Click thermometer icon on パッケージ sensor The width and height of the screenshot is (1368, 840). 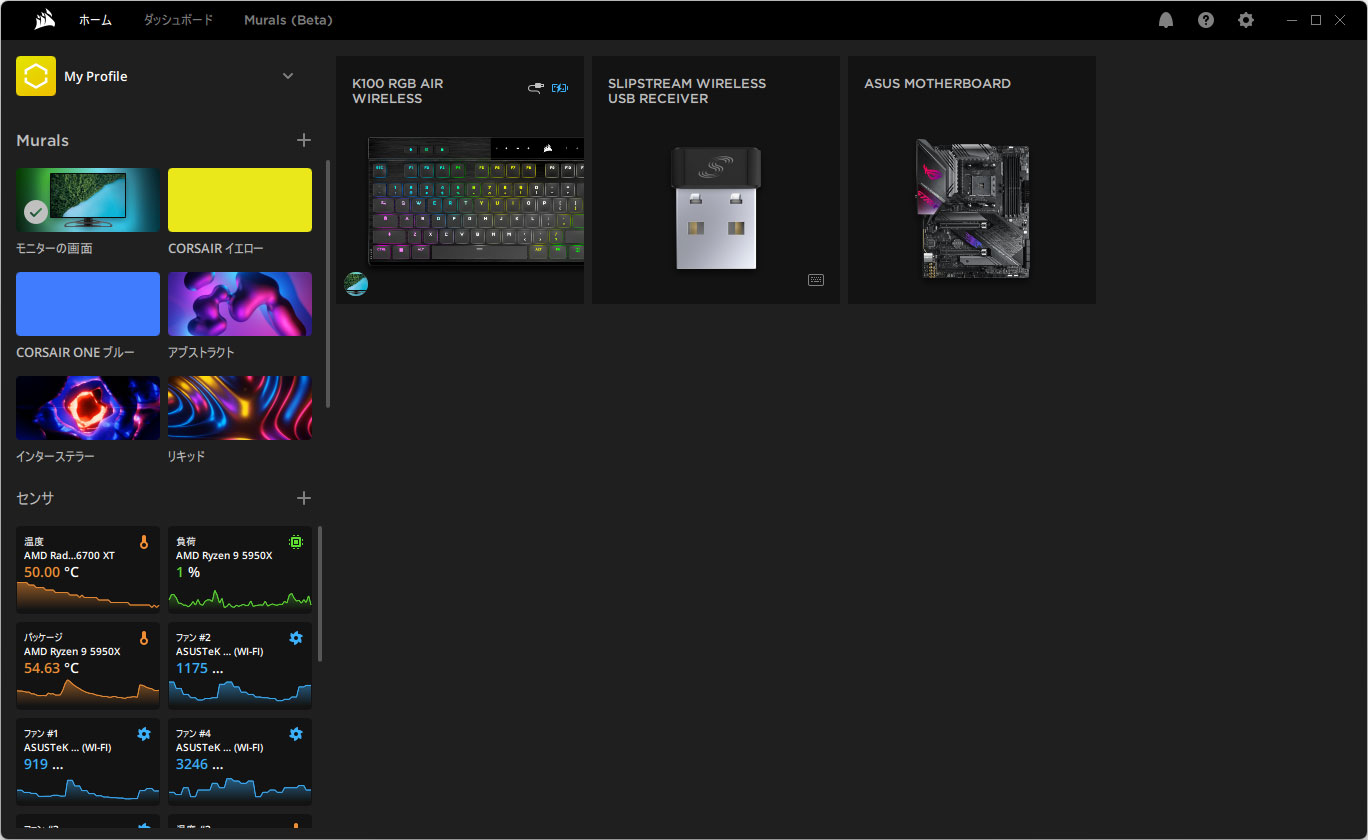pyautogui.click(x=144, y=638)
